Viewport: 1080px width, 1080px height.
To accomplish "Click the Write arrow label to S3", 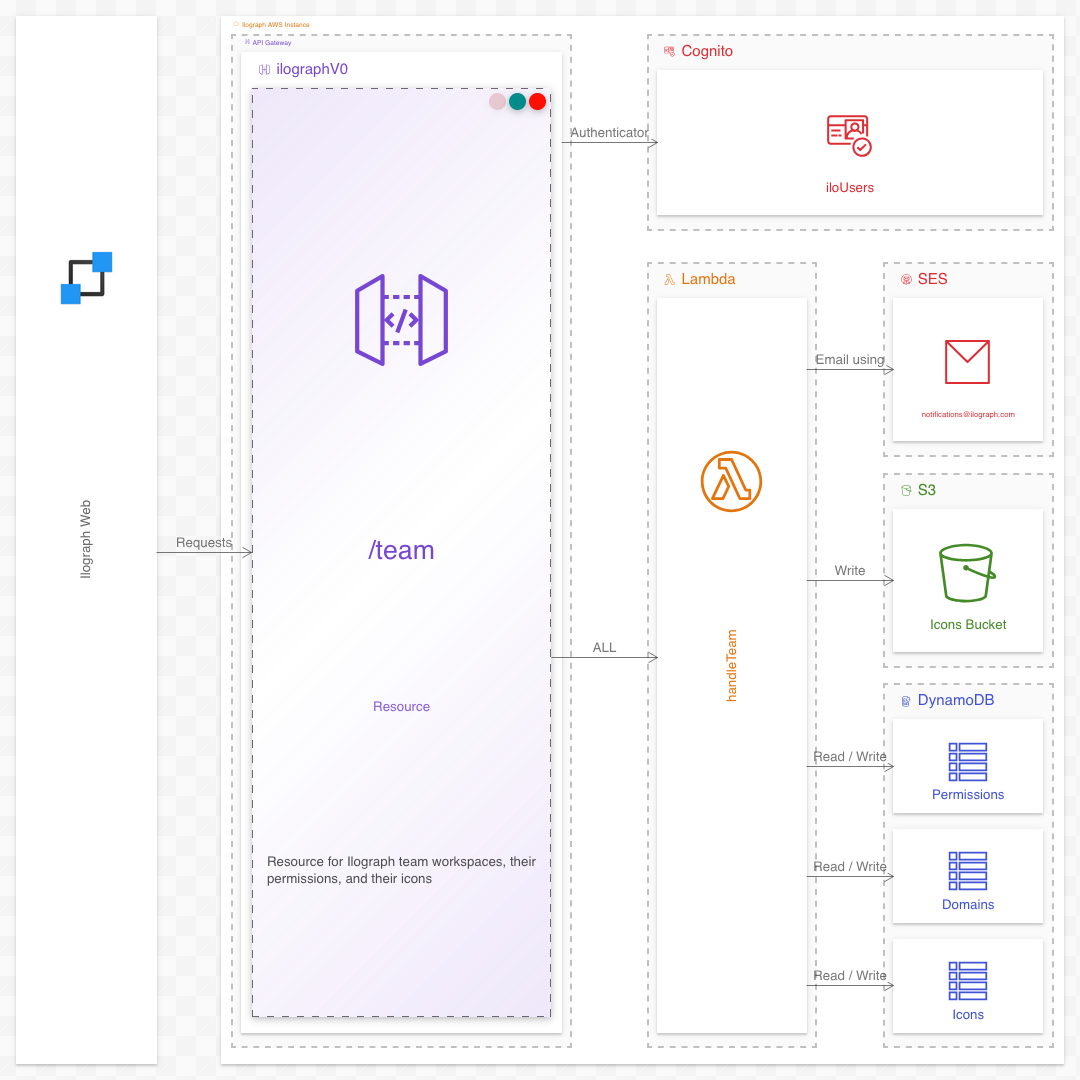I will 849,570.
